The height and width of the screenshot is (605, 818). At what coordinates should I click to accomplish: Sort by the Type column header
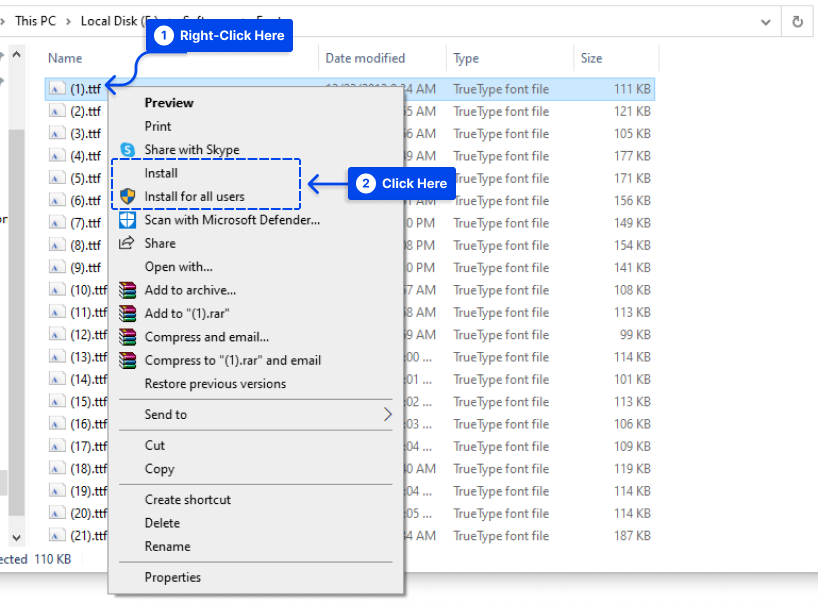point(466,58)
